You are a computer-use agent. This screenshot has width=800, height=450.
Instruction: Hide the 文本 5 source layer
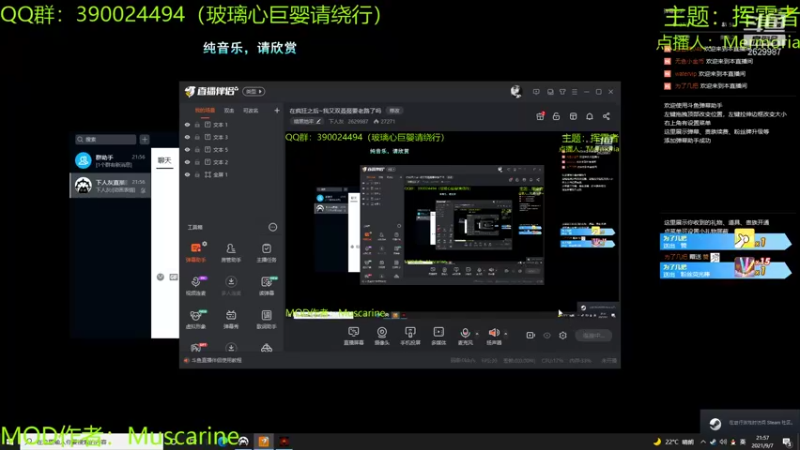click(x=187, y=149)
